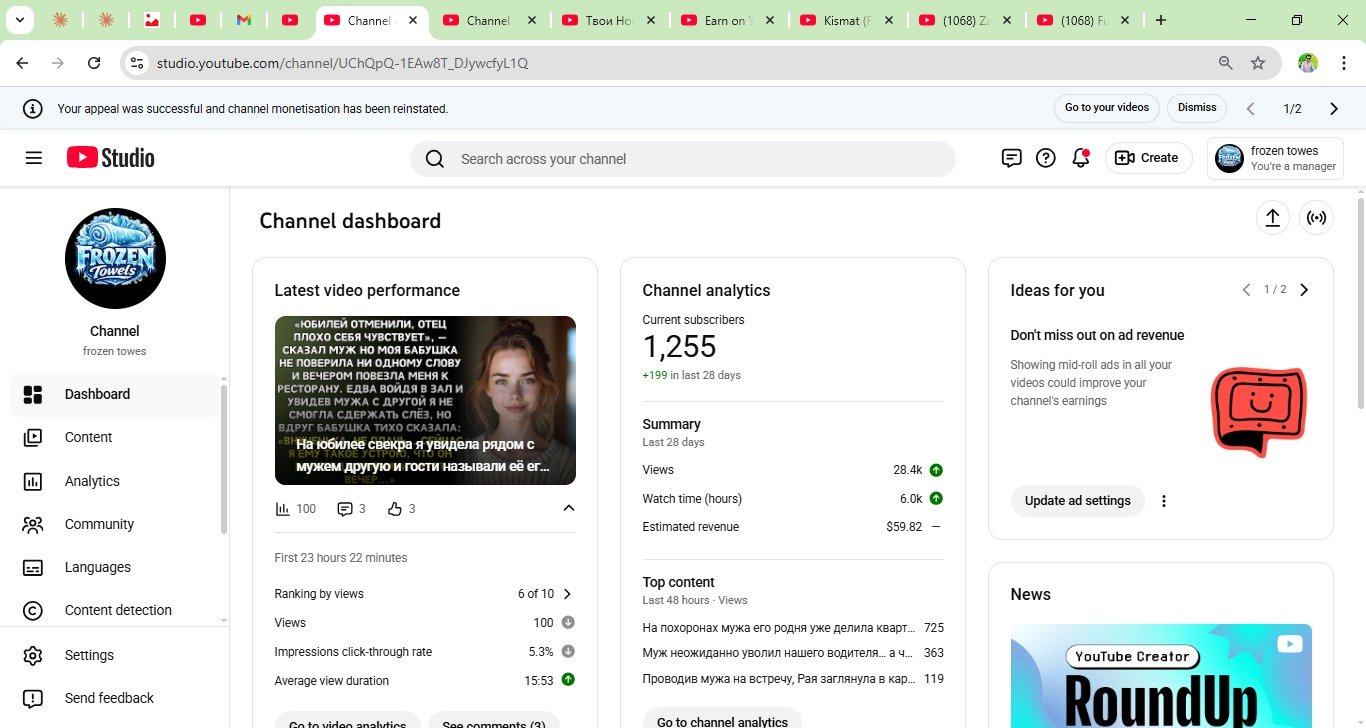Click the video likes thumbs-up icon
Image resolution: width=1366 pixels, height=728 pixels.
coord(395,509)
